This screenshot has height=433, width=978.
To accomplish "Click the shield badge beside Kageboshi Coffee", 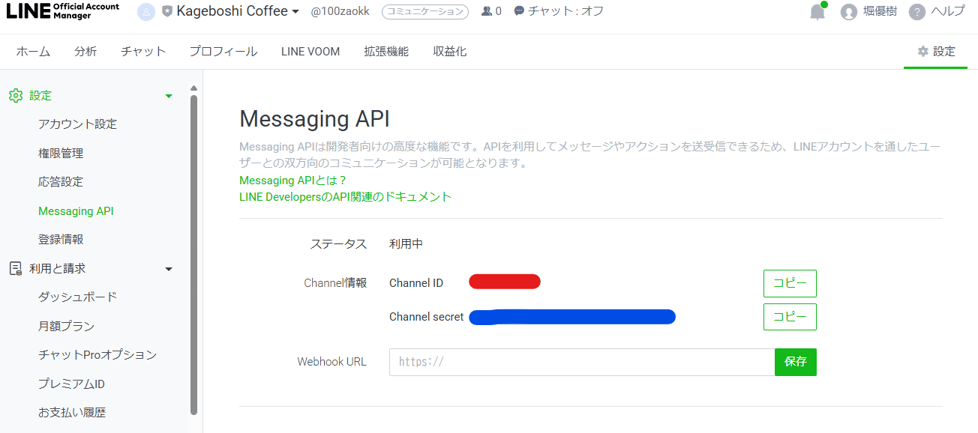I will coord(167,11).
